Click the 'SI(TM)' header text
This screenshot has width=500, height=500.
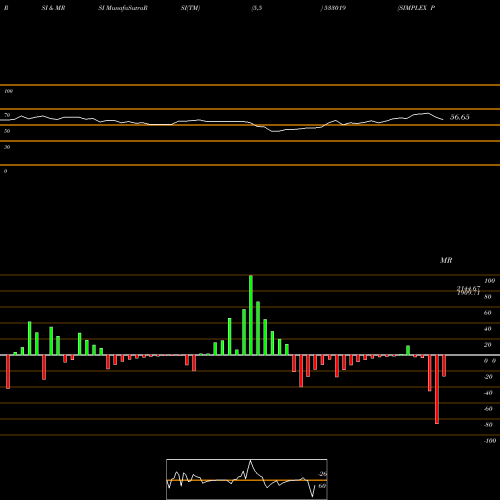(190, 8)
